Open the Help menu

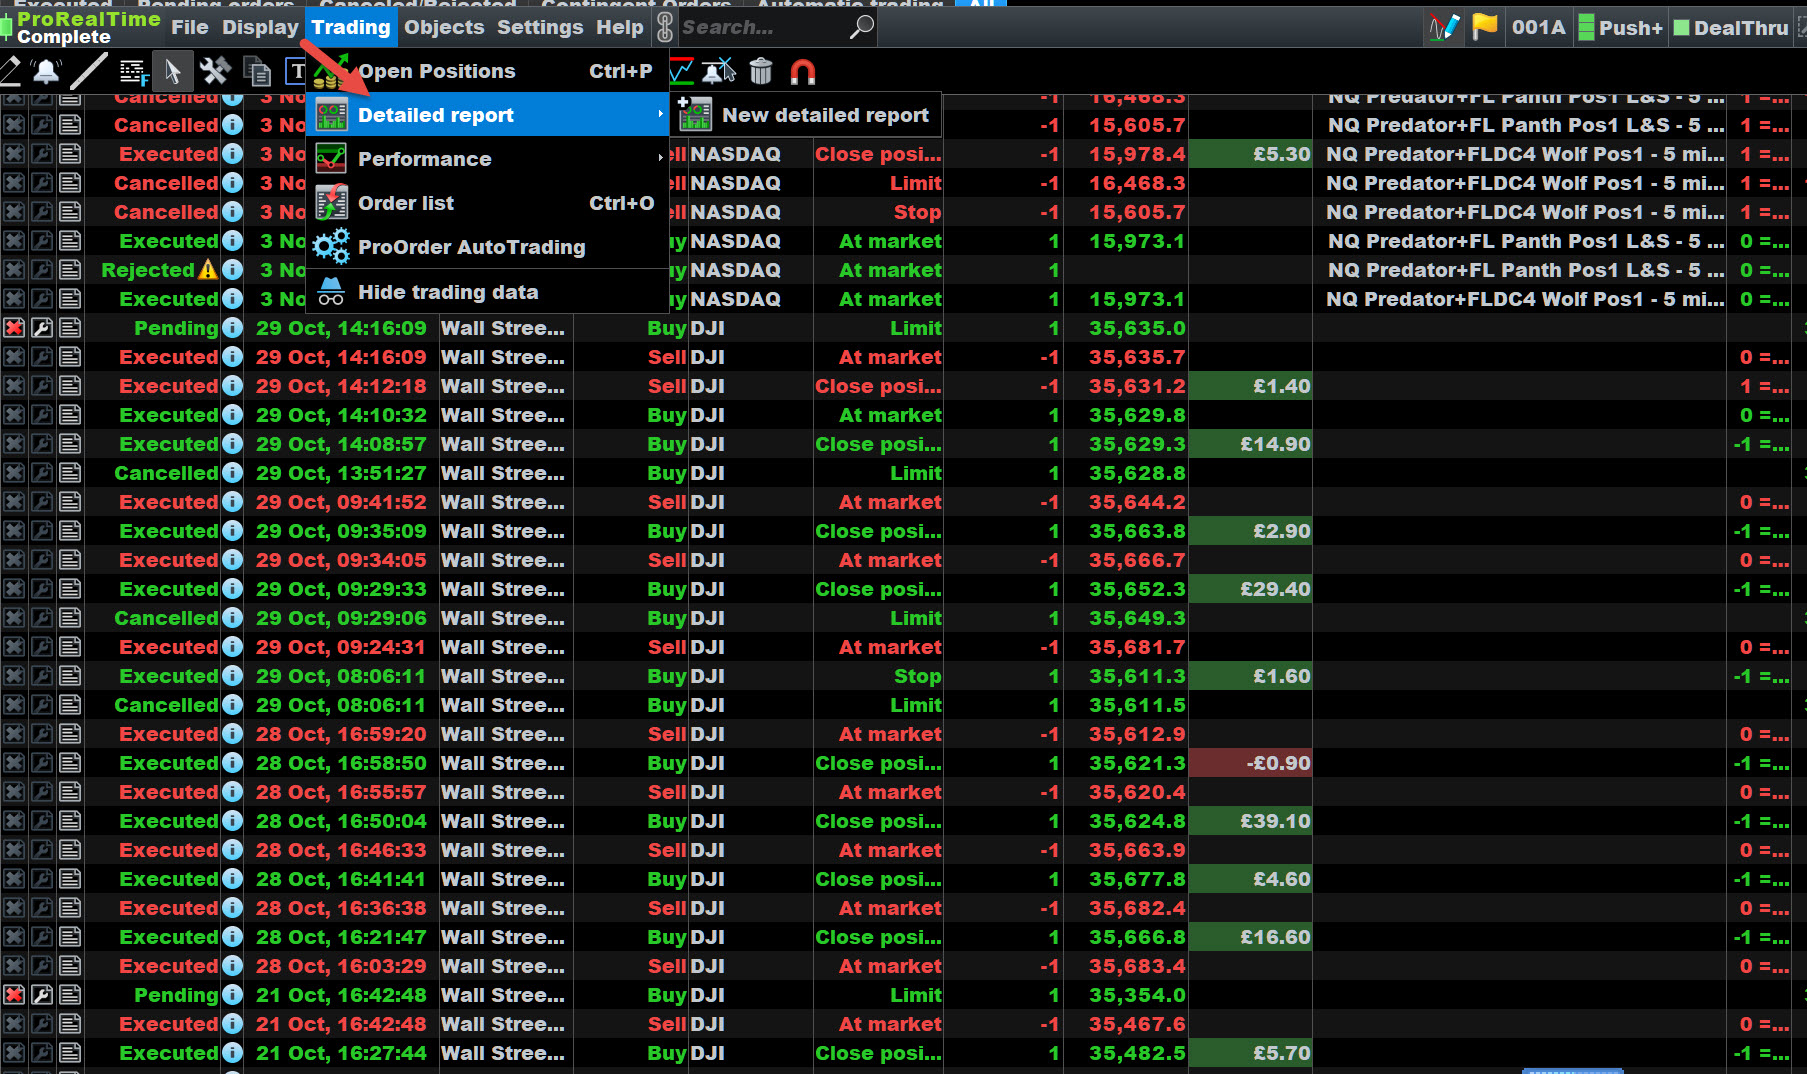(620, 27)
